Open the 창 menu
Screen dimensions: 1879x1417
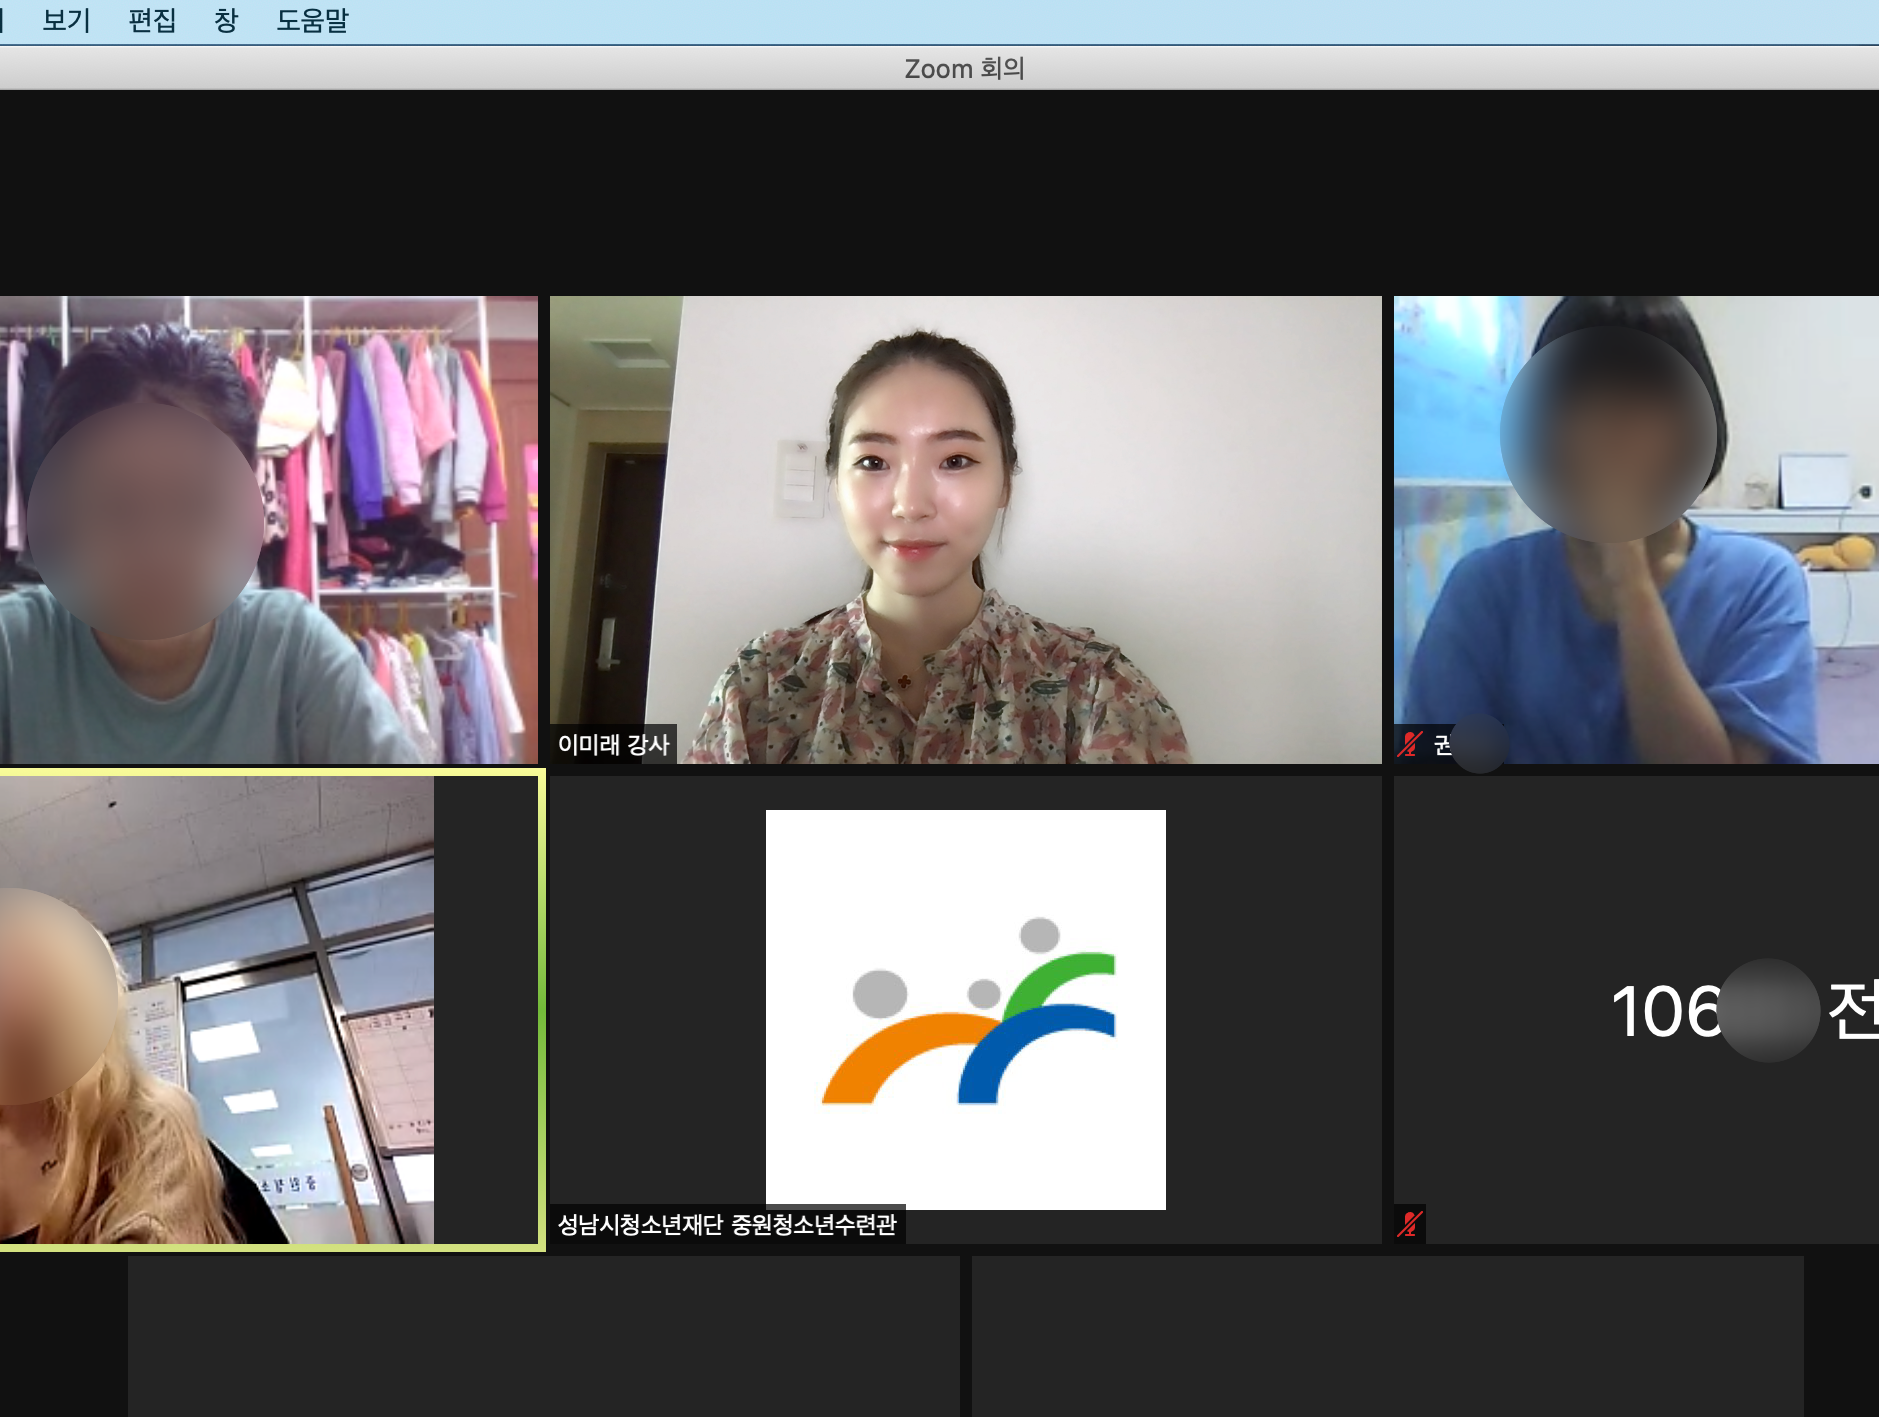pyautogui.click(x=226, y=21)
